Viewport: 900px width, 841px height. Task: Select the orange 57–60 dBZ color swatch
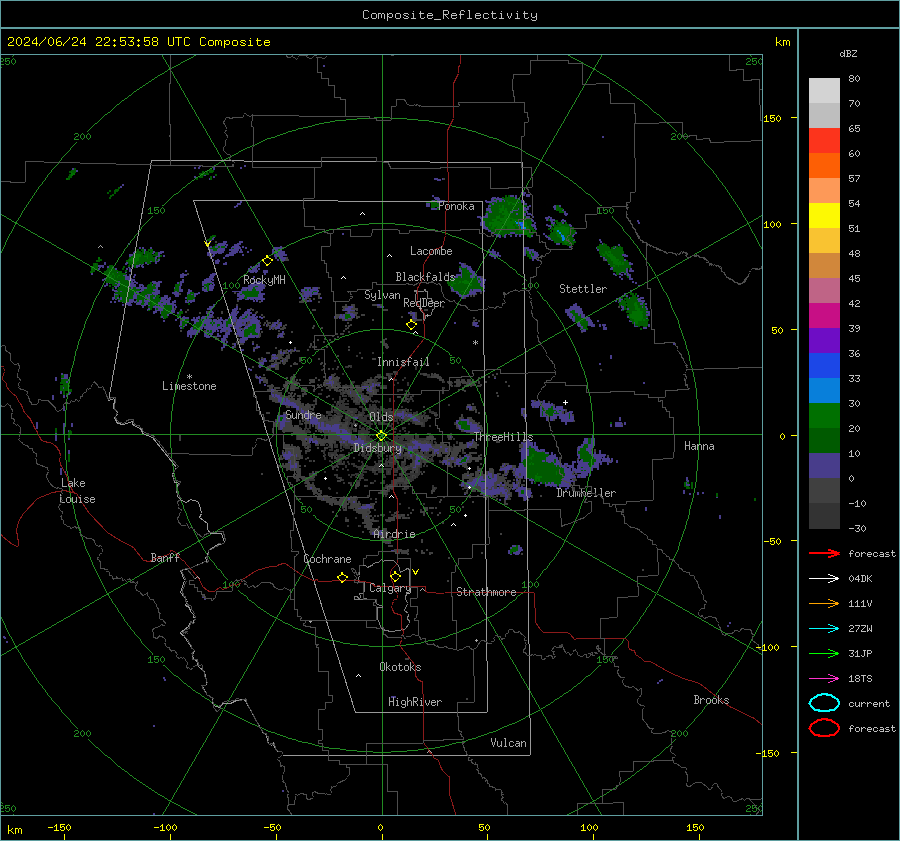tap(824, 165)
